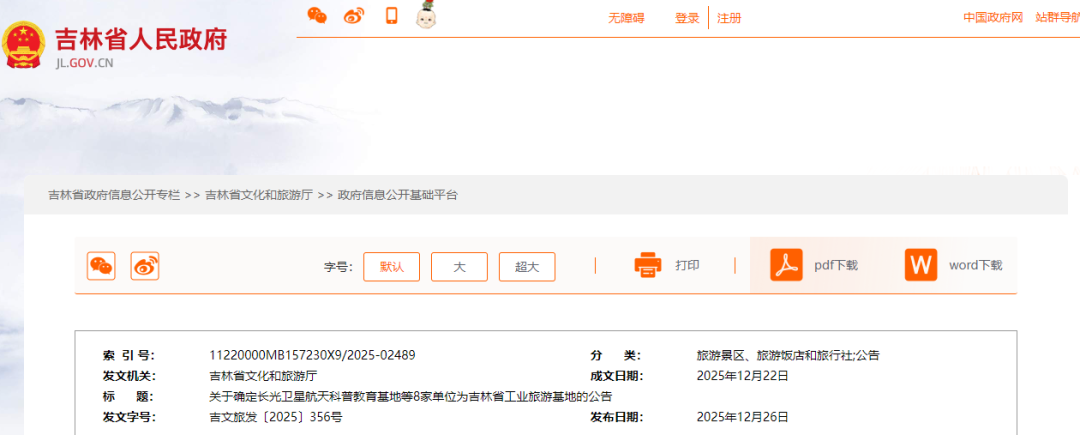Visit 中国政府网 link
The height and width of the screenshot is (435, 1080).
(993, 18)
